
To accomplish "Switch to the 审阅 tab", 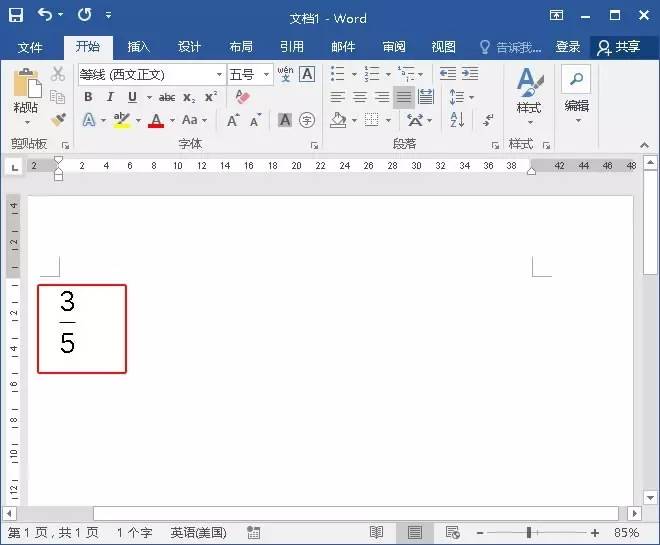I will [394, 47].
